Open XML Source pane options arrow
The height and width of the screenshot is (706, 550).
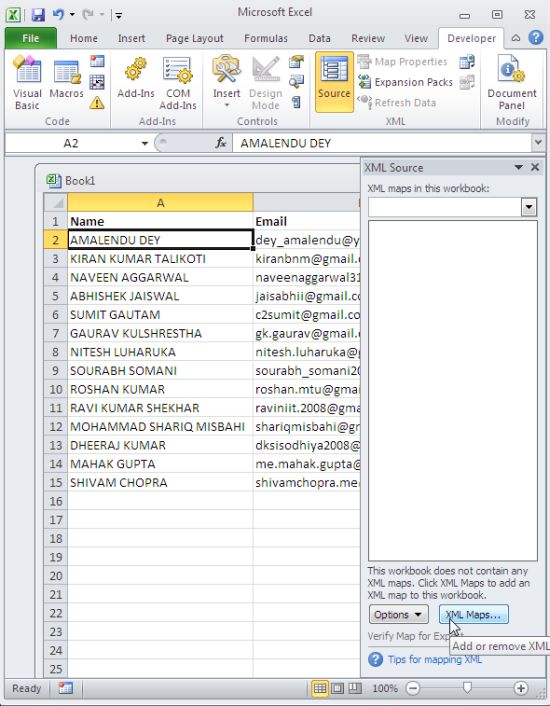point(518,167)
